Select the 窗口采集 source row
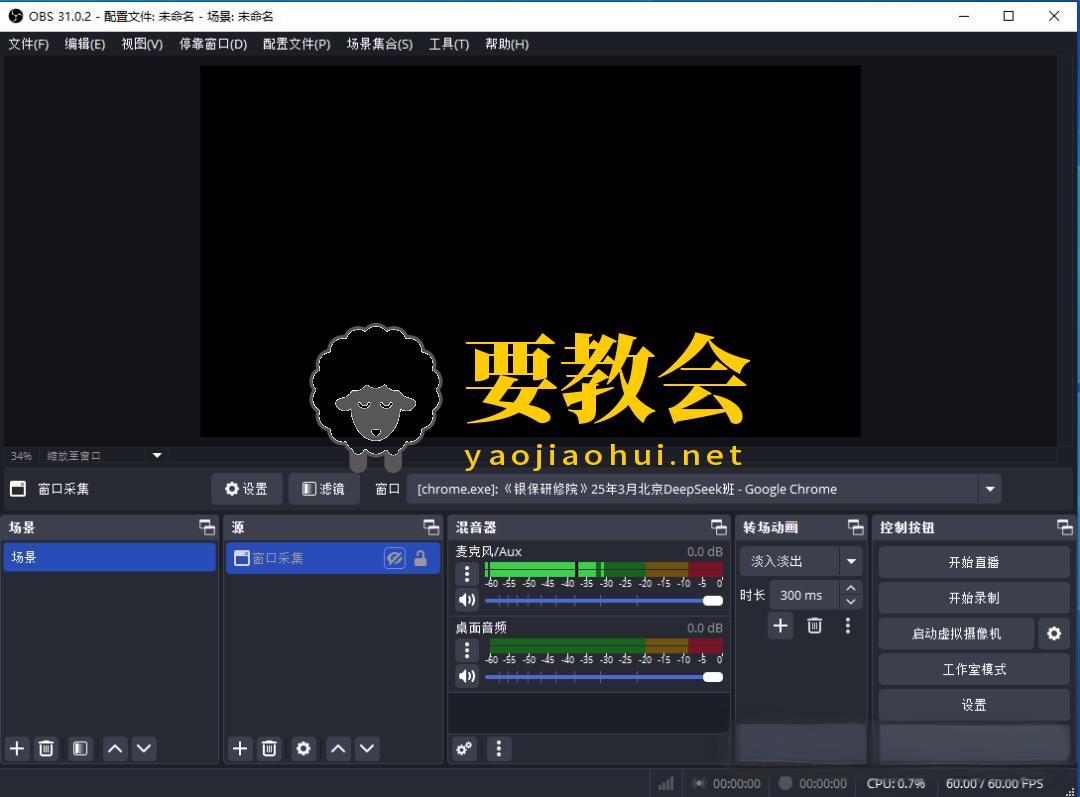The height and width of the screenshot is (797, 1080). [x=333, y=558]
